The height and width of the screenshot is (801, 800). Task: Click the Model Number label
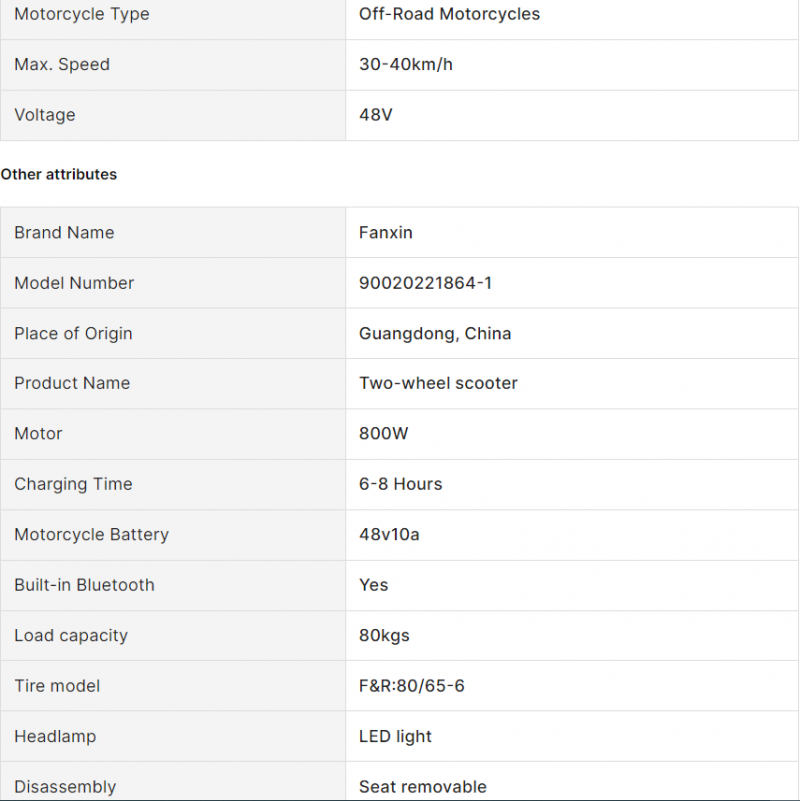[74, 283]
